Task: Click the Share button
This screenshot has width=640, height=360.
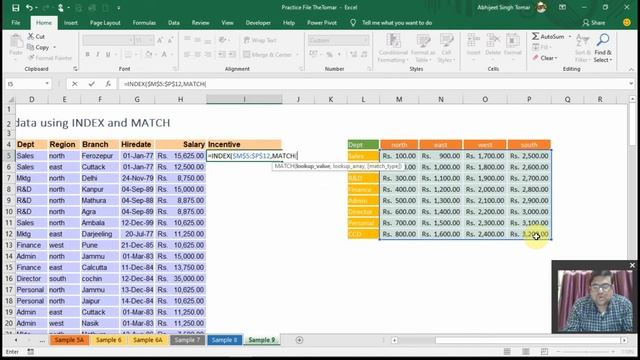Action: (x=594, y=23)
